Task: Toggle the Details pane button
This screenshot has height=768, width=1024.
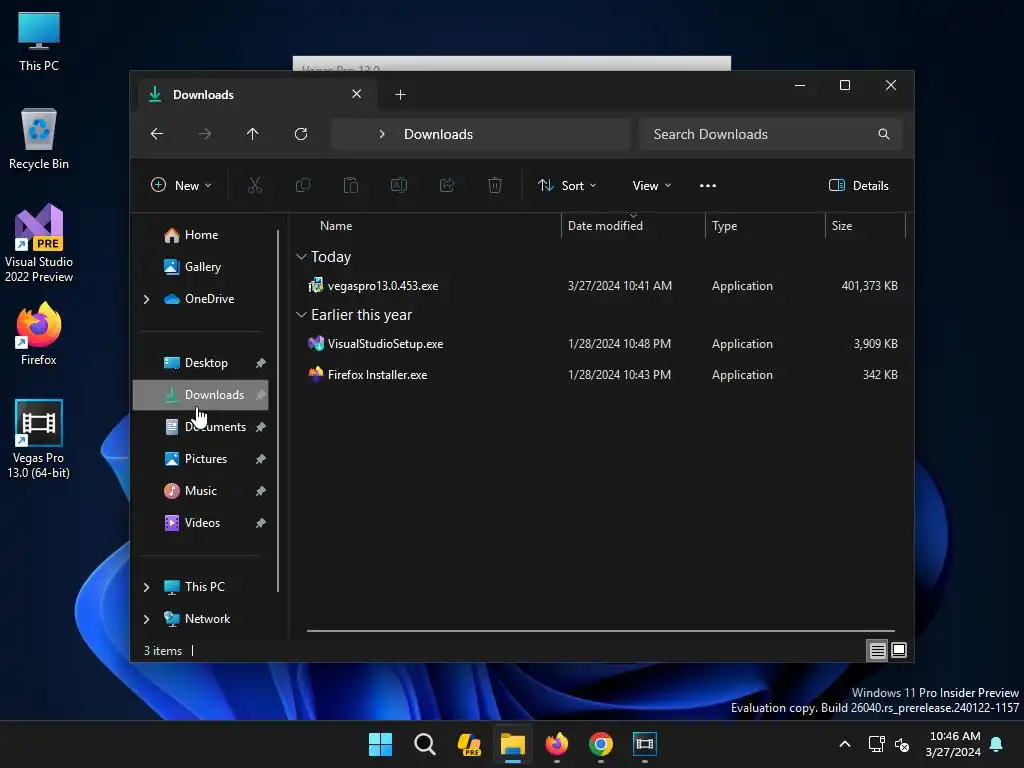Action: pos(859,185)
